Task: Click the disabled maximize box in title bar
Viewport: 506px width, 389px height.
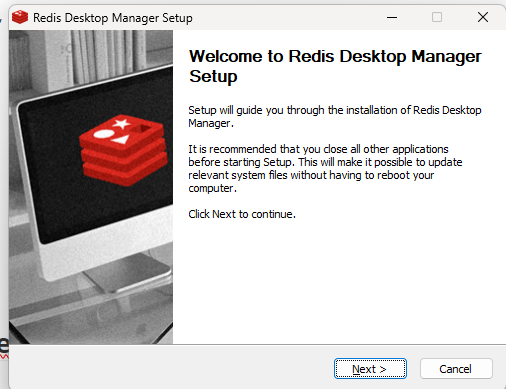Action: [x=437, y=17]
